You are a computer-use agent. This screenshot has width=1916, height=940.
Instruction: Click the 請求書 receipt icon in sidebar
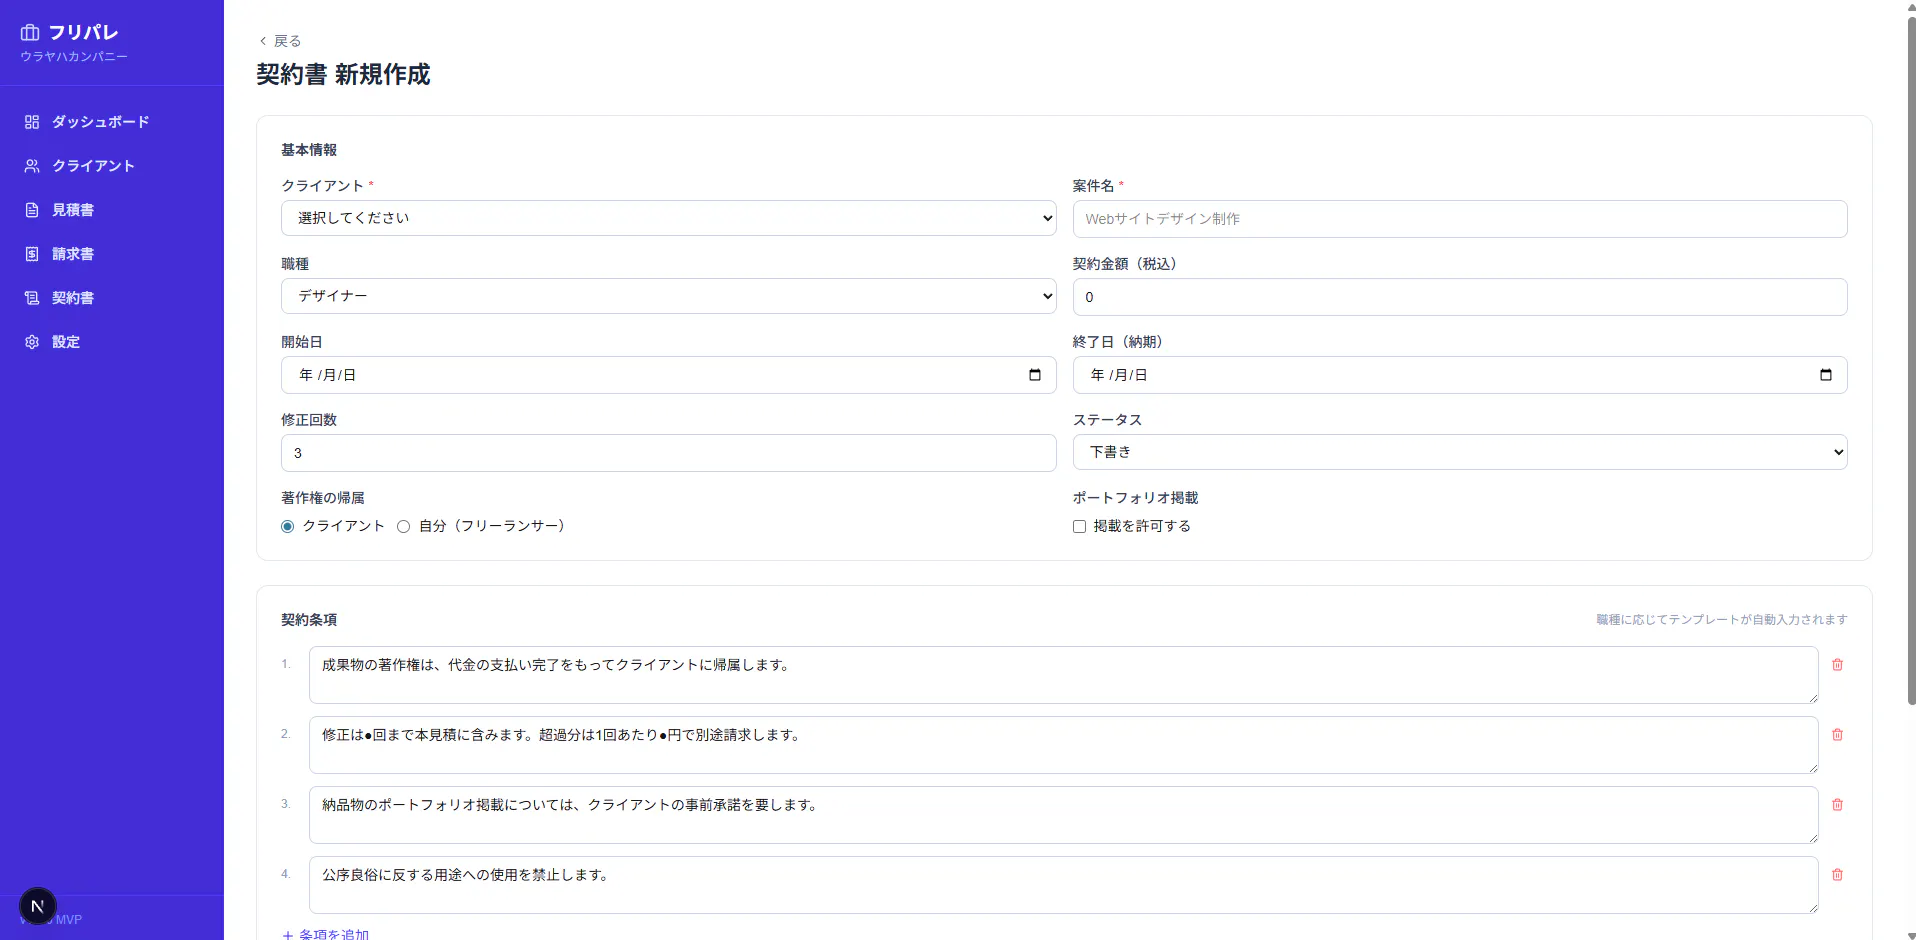coord(32,254)
